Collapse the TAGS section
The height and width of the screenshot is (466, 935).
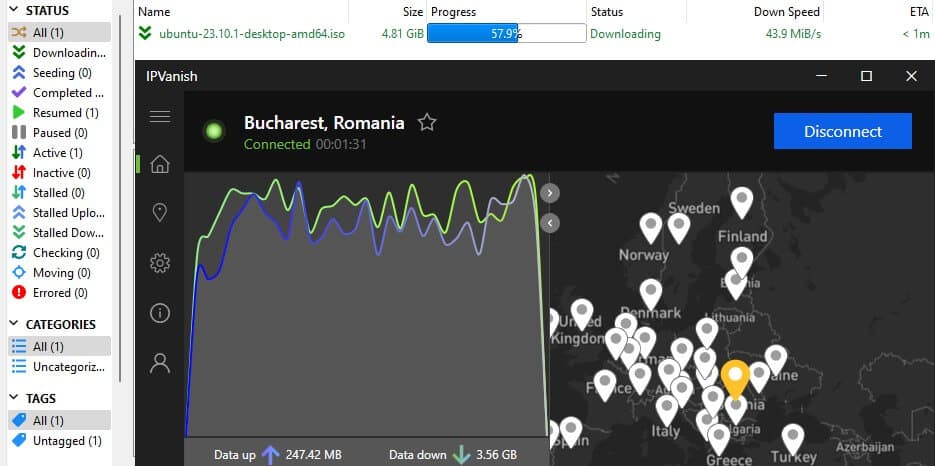pyautogui.click(x=14, y=398)
